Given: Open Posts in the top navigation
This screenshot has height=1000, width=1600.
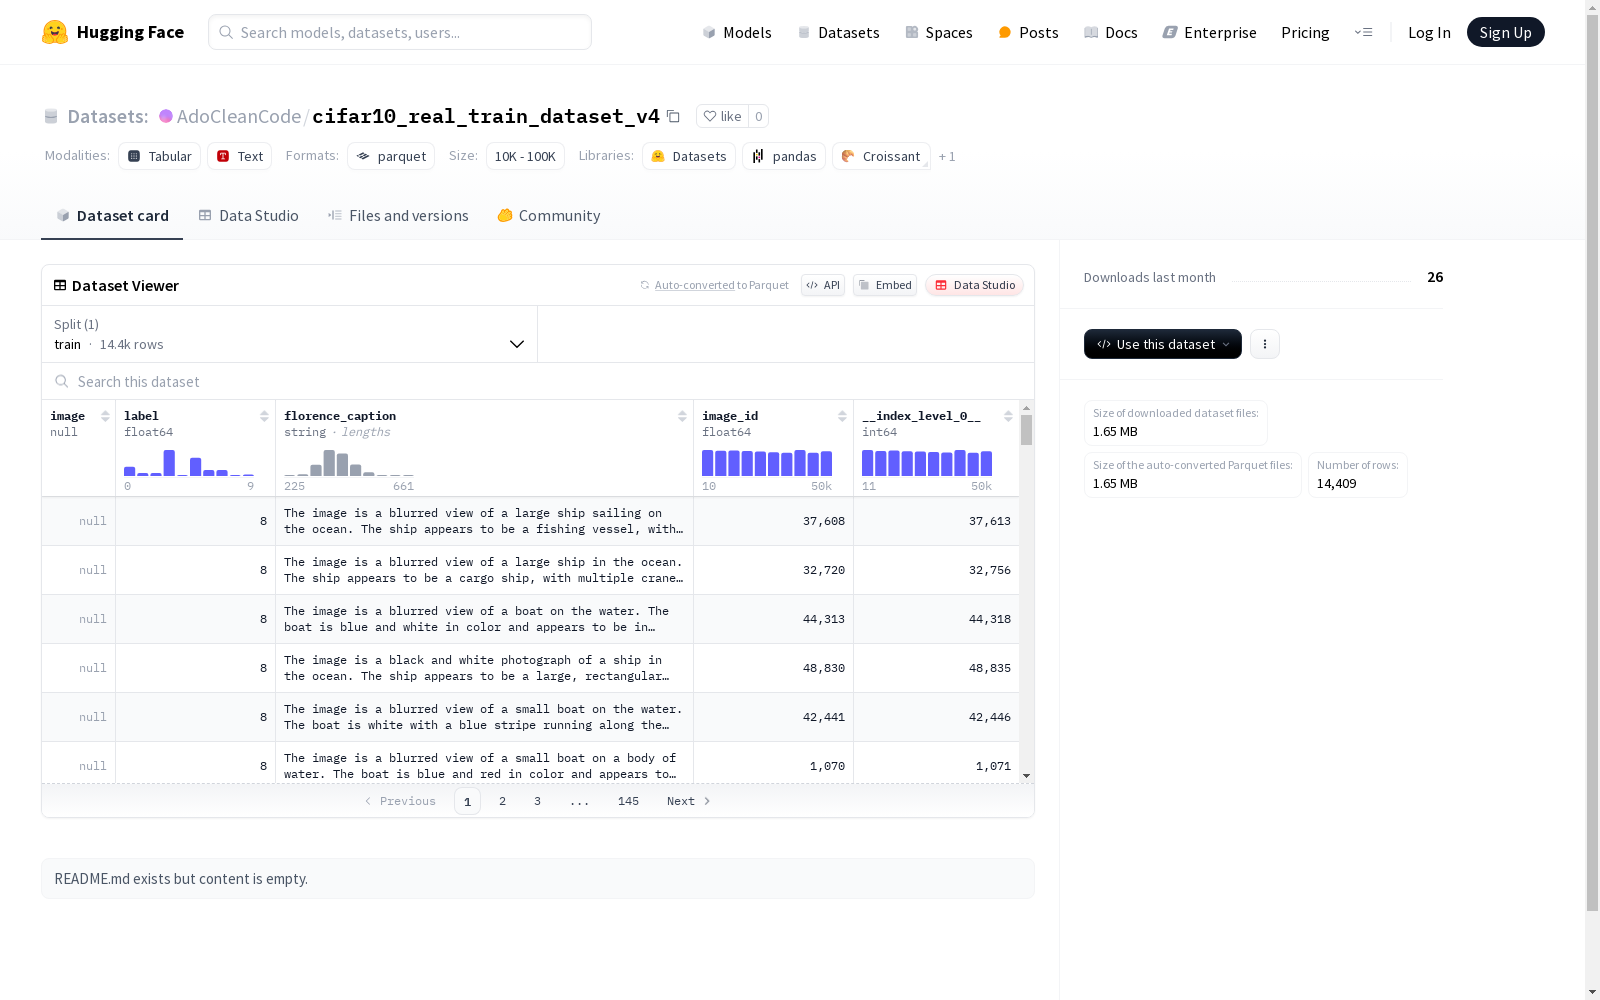Looking at the screenshot, I should 1029,32.
